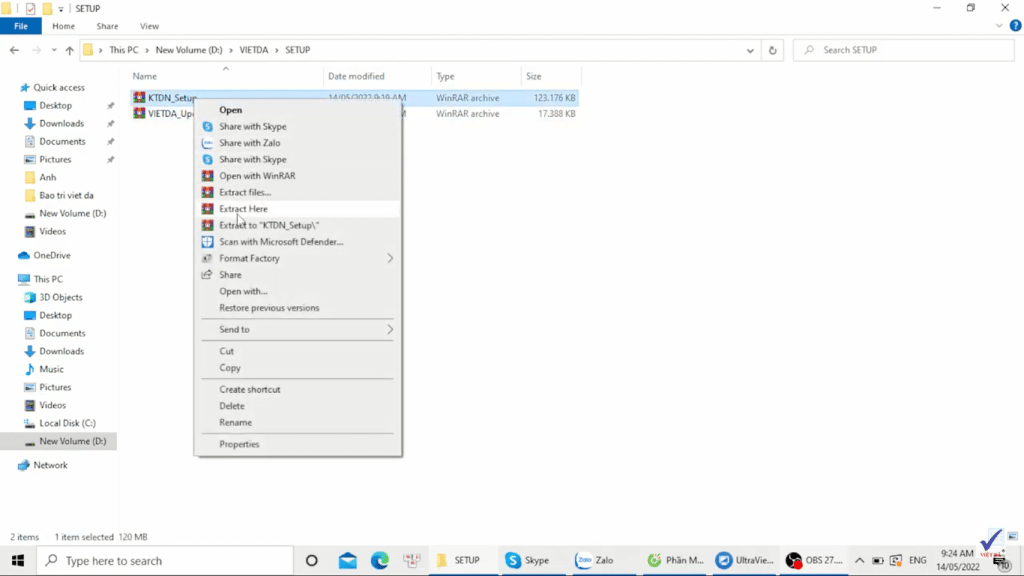
Task: Select Local Disk (C:) in the navigation pane
Action: pos(67,423)
